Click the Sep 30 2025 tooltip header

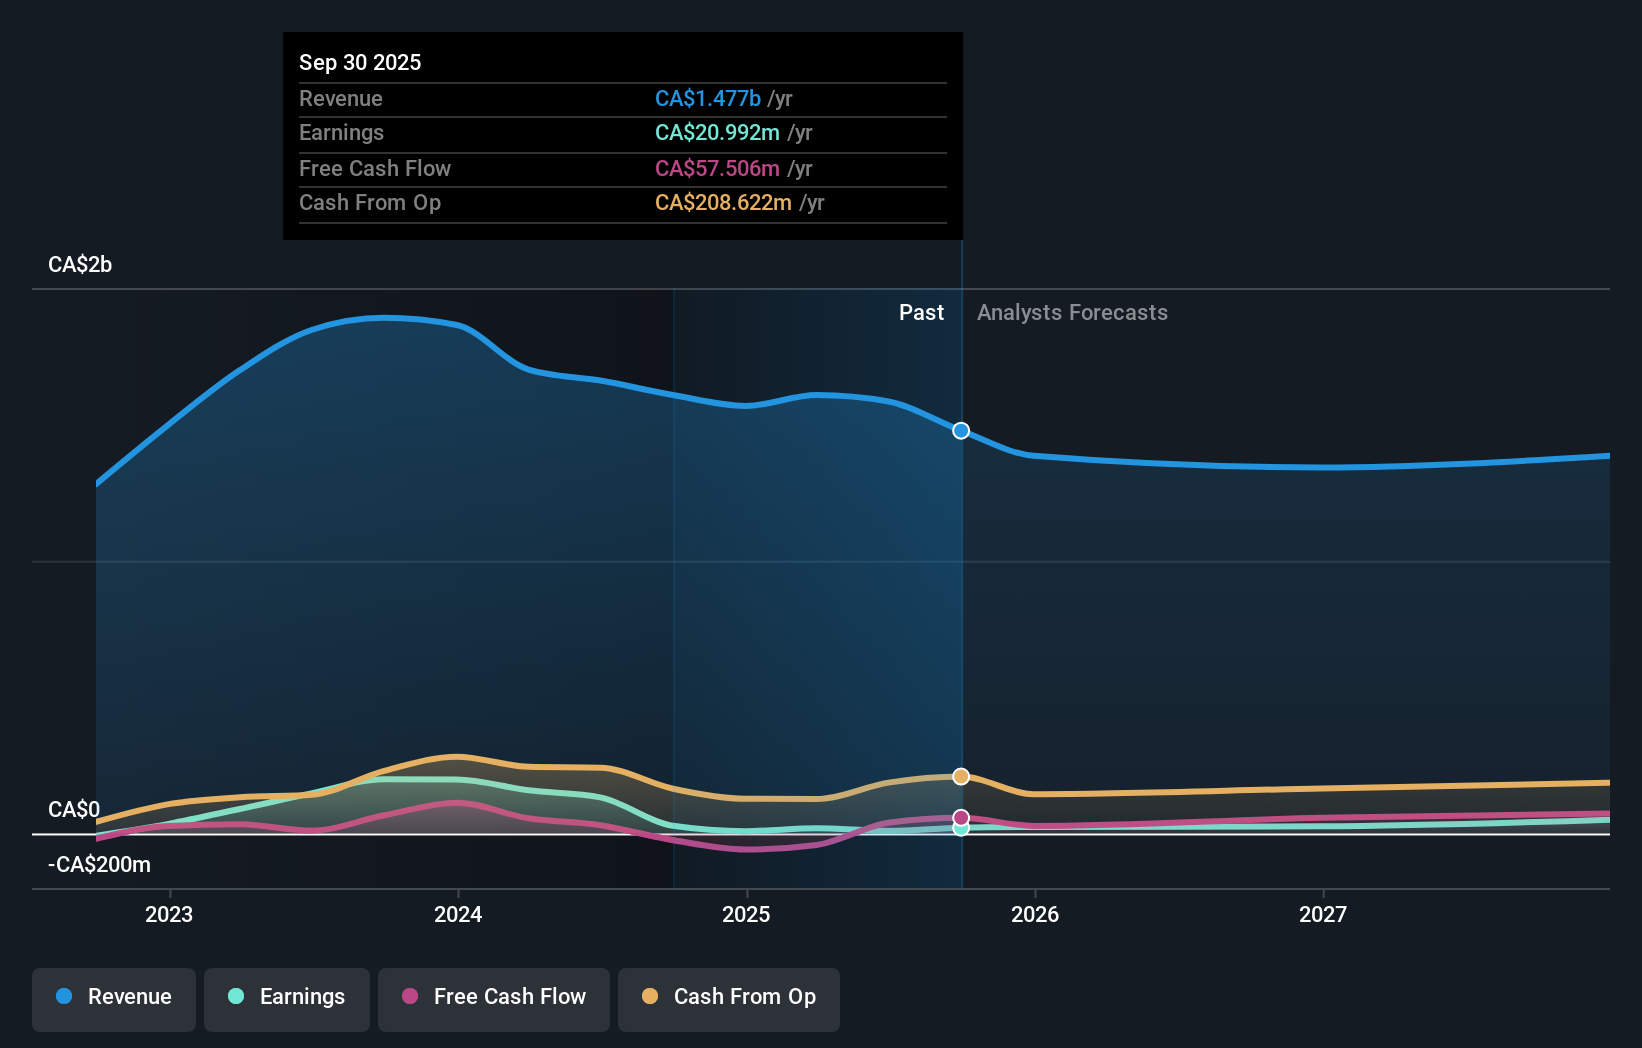point(360,62)
